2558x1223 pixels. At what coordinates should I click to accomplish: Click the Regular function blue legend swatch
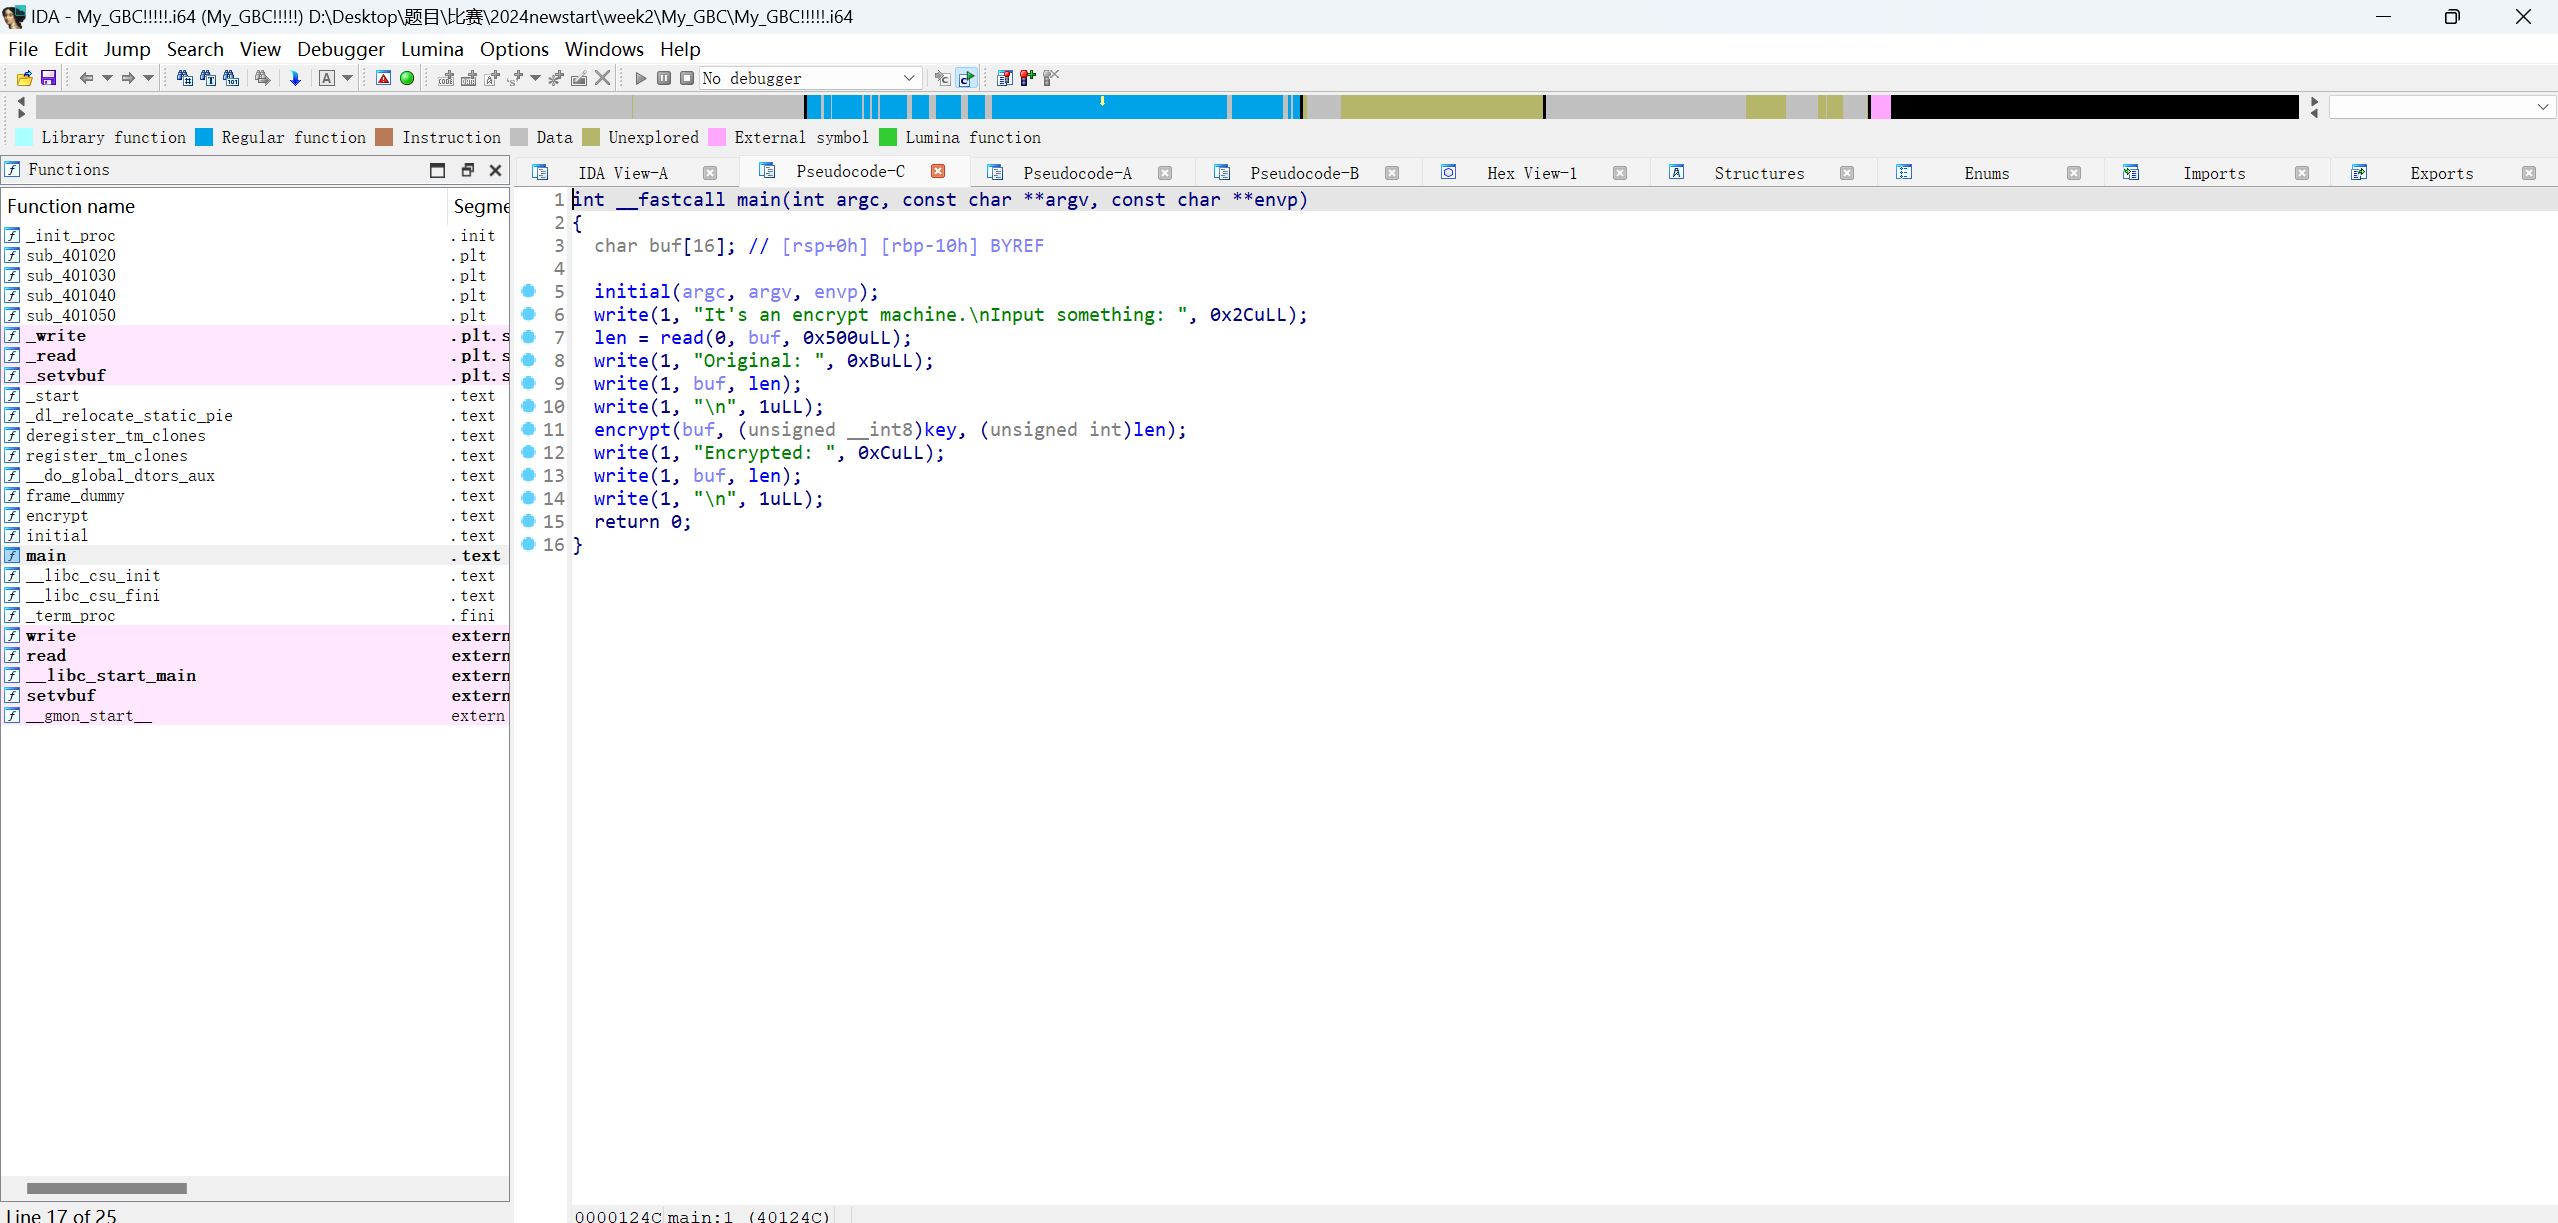point(204,137)
